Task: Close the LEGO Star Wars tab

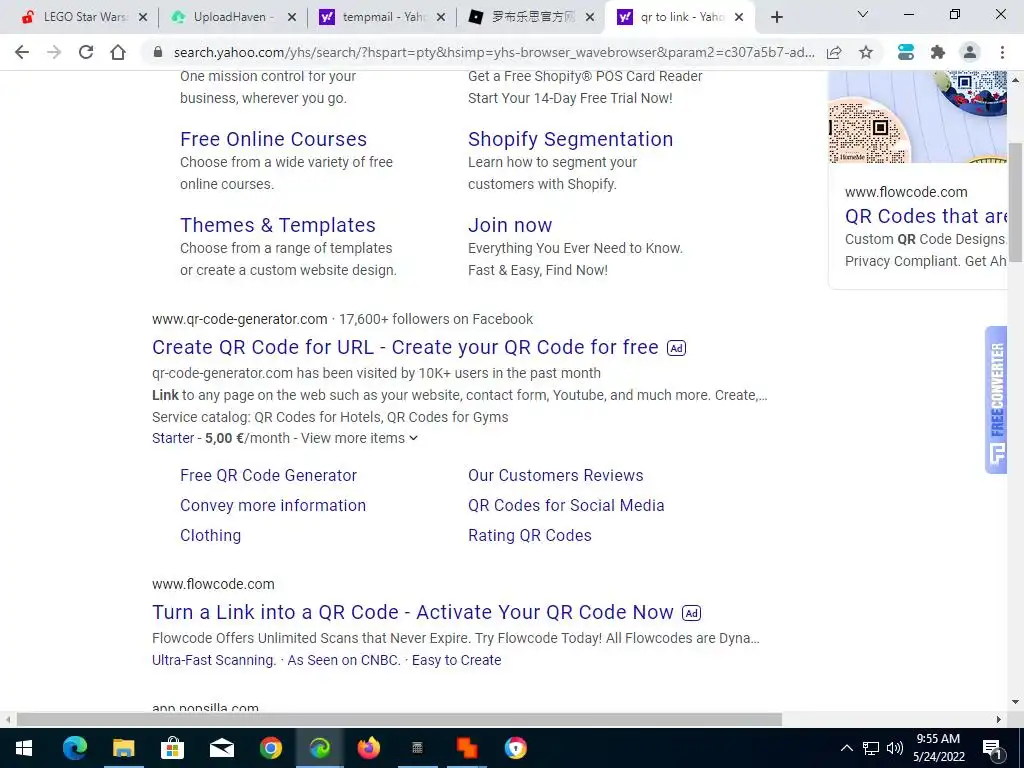Action: pyautogui.click(x=143, y=17)
